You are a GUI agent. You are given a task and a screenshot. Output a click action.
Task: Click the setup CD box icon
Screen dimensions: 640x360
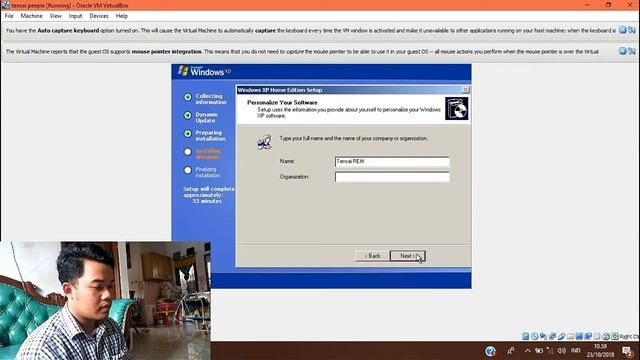coord(456,108)
